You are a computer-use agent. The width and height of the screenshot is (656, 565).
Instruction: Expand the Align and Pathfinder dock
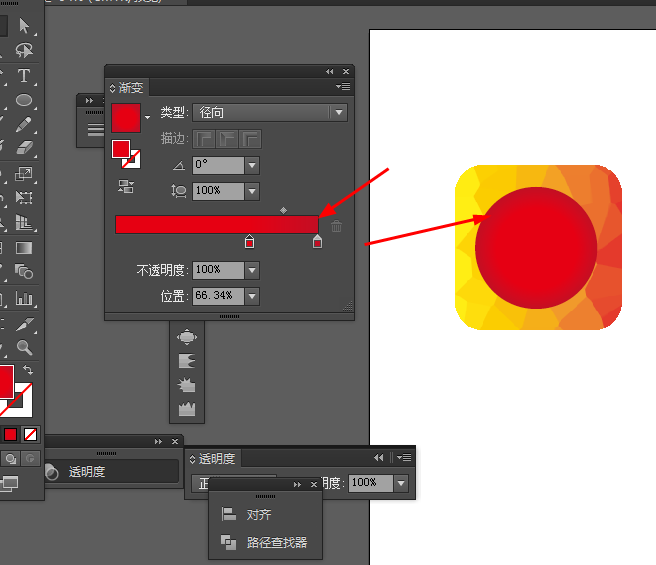point(297,485)
